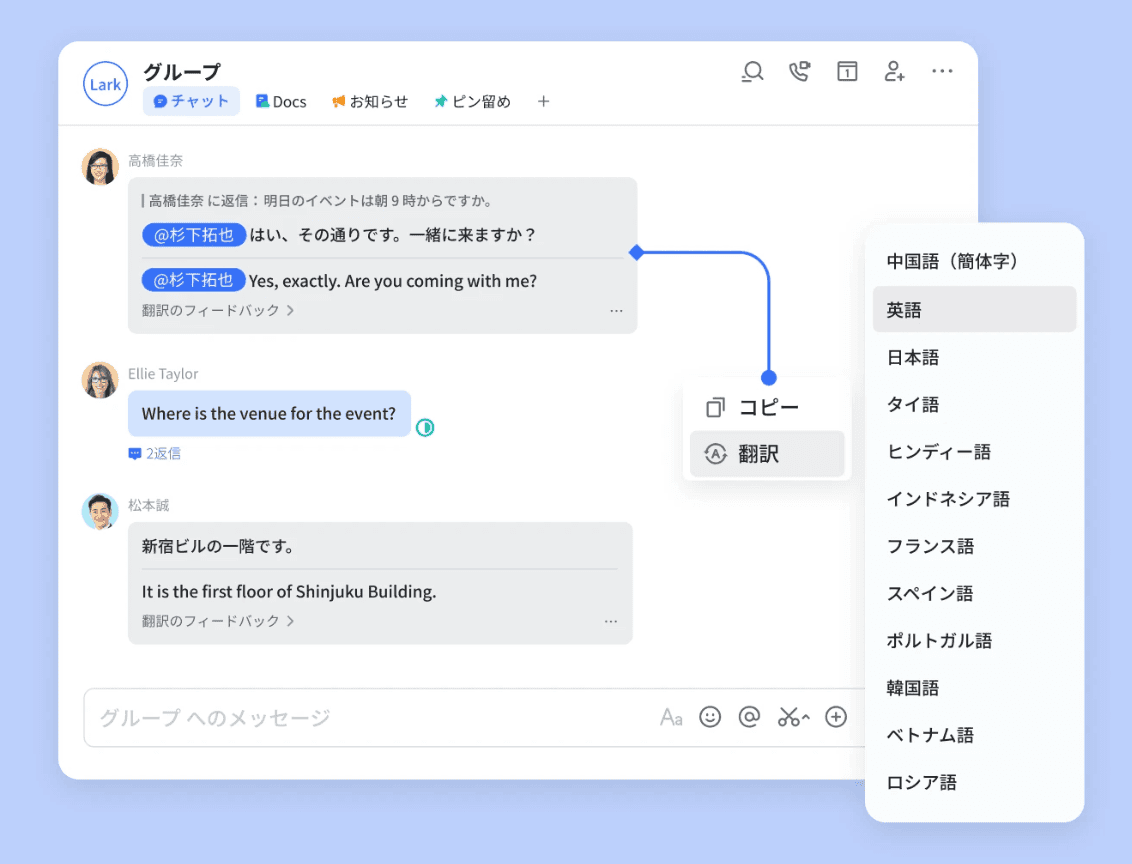The width and height of the screenshot is (1132, 864).
Task: Open ellipsis menu on 高橋佳奈's translated message
Action: click(616, 311)
